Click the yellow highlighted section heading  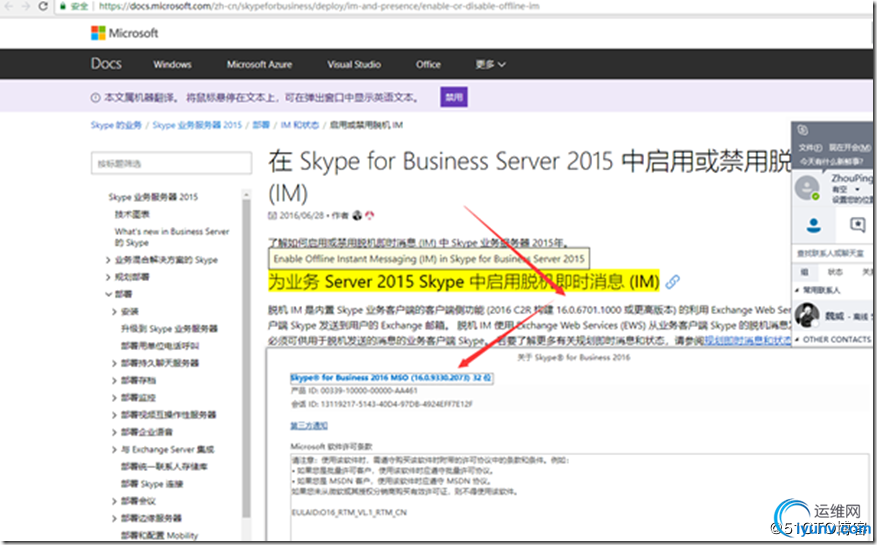click(x=464, y=281)
